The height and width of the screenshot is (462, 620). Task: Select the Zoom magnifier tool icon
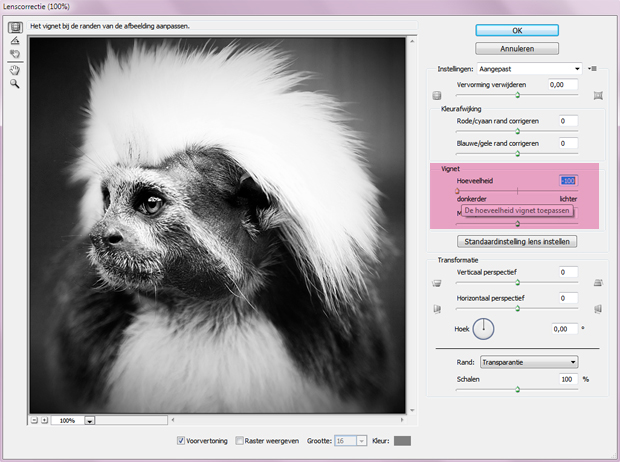point(15,83)
